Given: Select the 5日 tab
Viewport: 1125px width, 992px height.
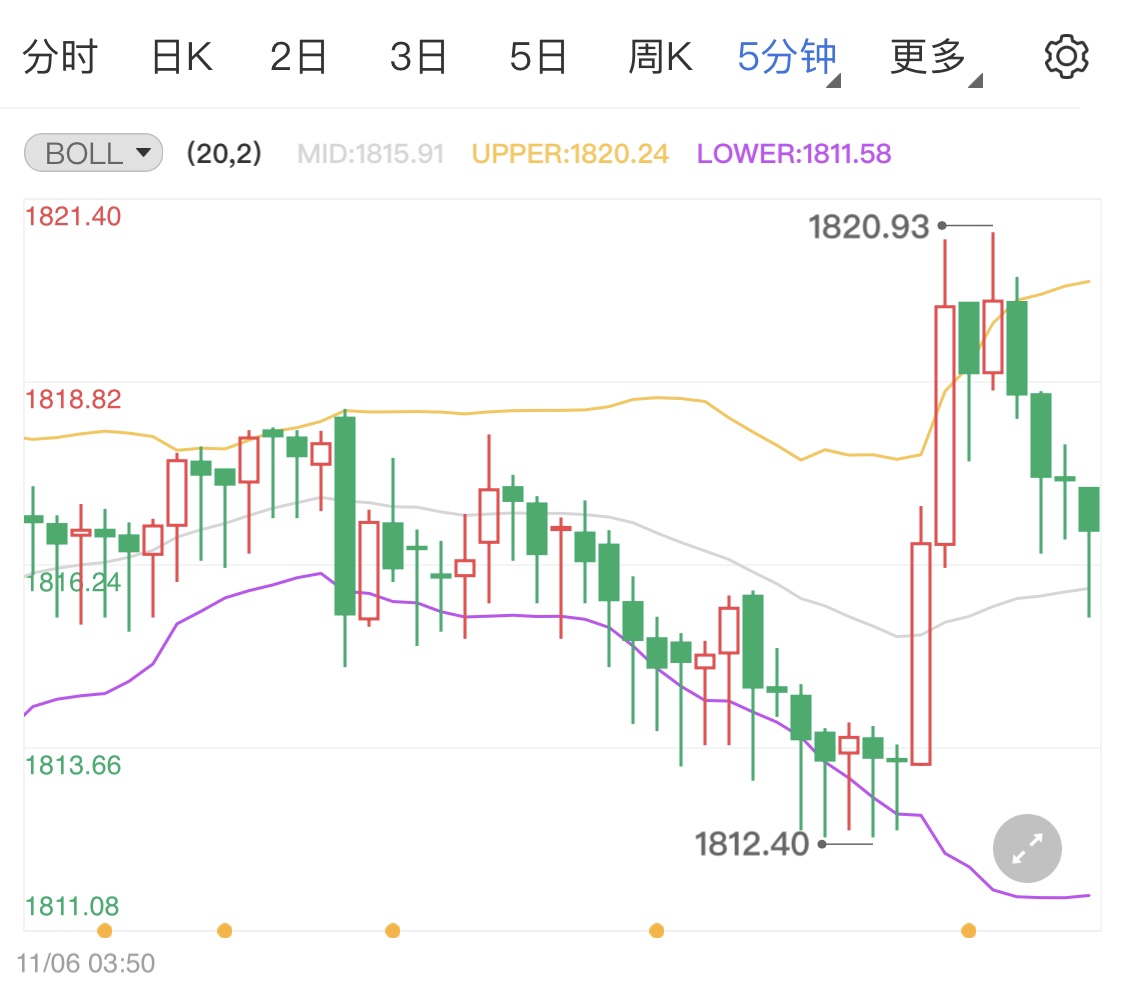Looking at the screenshot, I should pyautogui.click(x=538, y=57).
